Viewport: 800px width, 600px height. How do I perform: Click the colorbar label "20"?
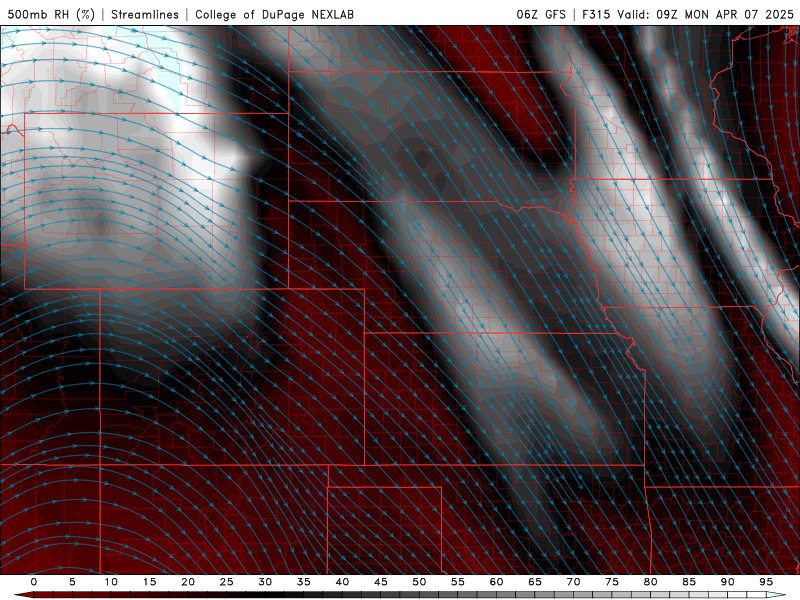[x=188, y=582]
